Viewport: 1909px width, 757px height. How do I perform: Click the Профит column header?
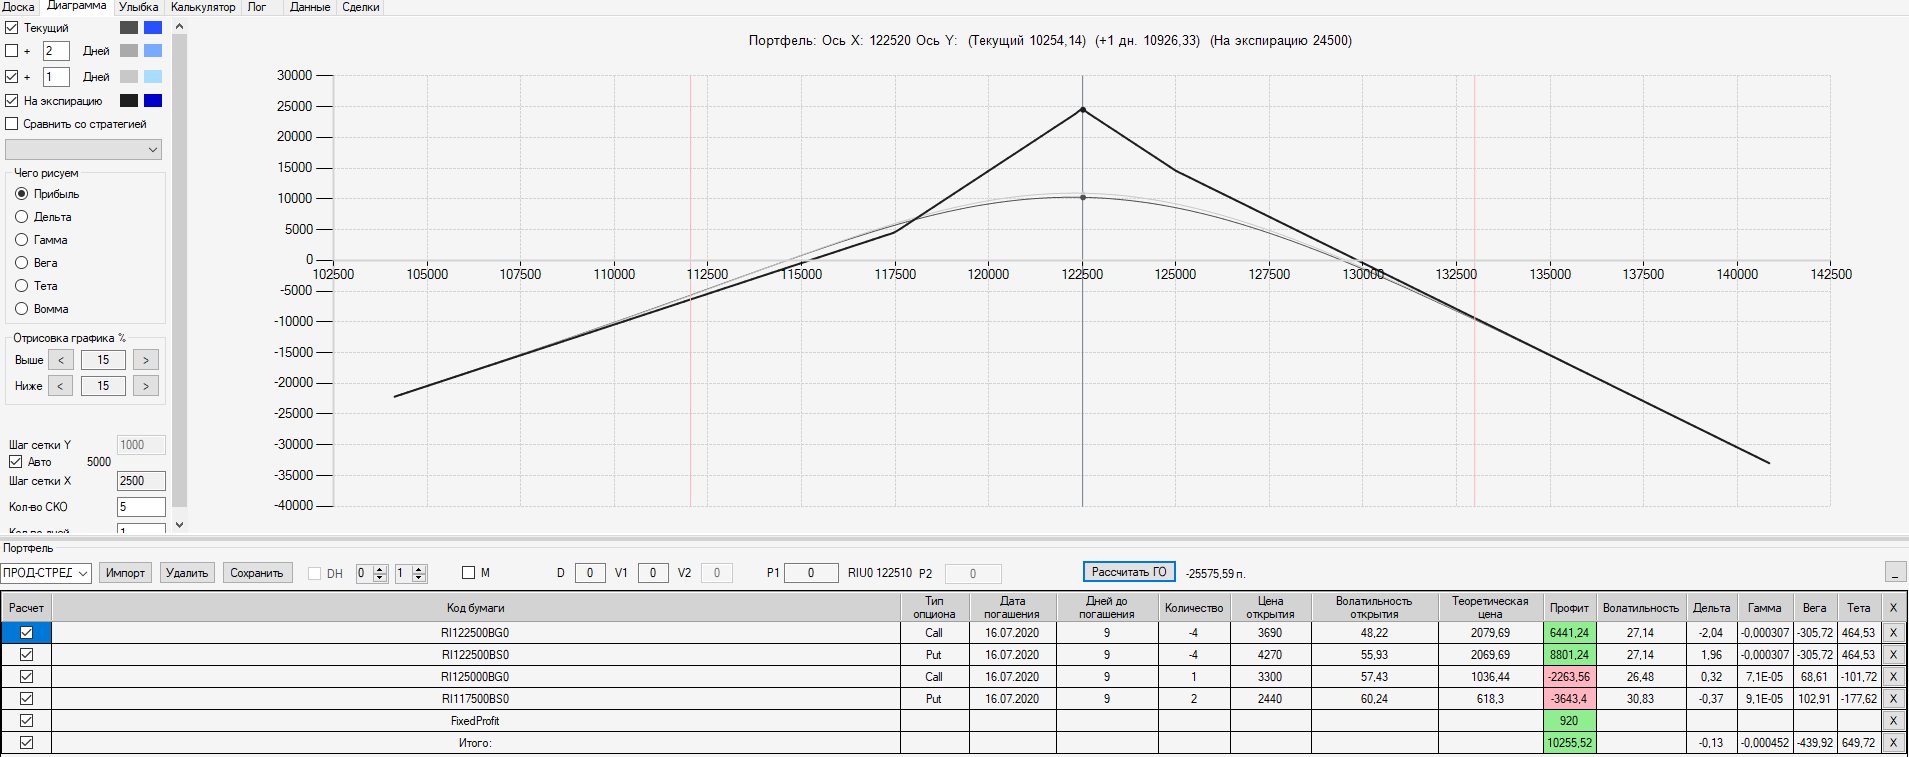click(x=1569, y=608)
